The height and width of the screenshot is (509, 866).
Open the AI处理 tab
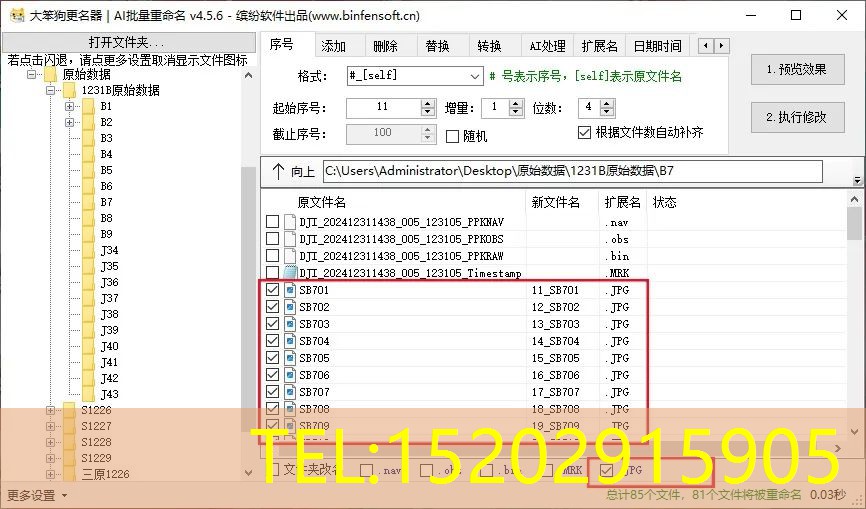point(547,46)
